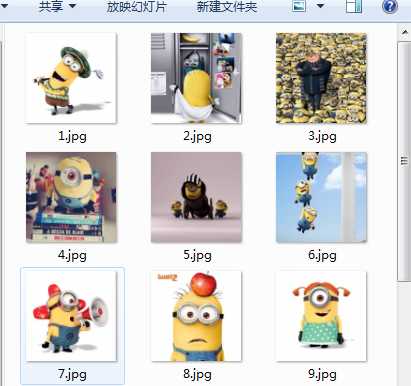
Task: Click the 4.jpg file name
Action: [72, 255]
